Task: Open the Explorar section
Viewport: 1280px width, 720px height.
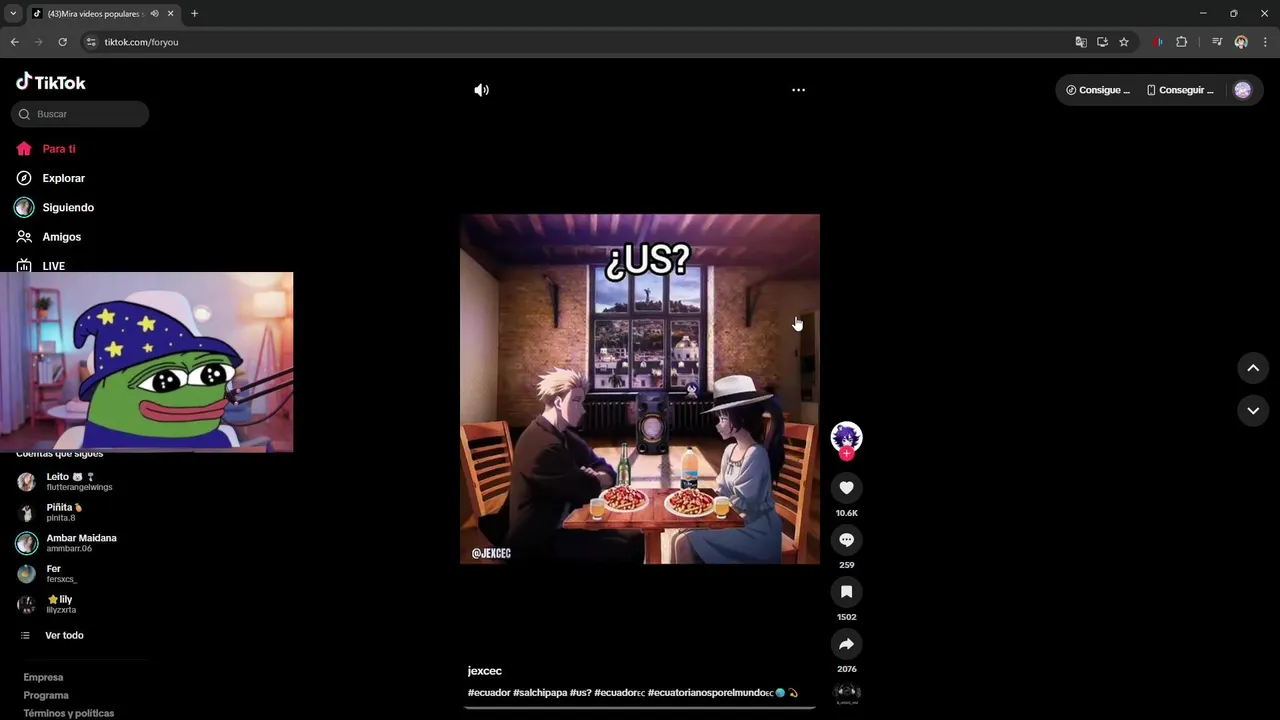Action: click(x=51, y=178)
